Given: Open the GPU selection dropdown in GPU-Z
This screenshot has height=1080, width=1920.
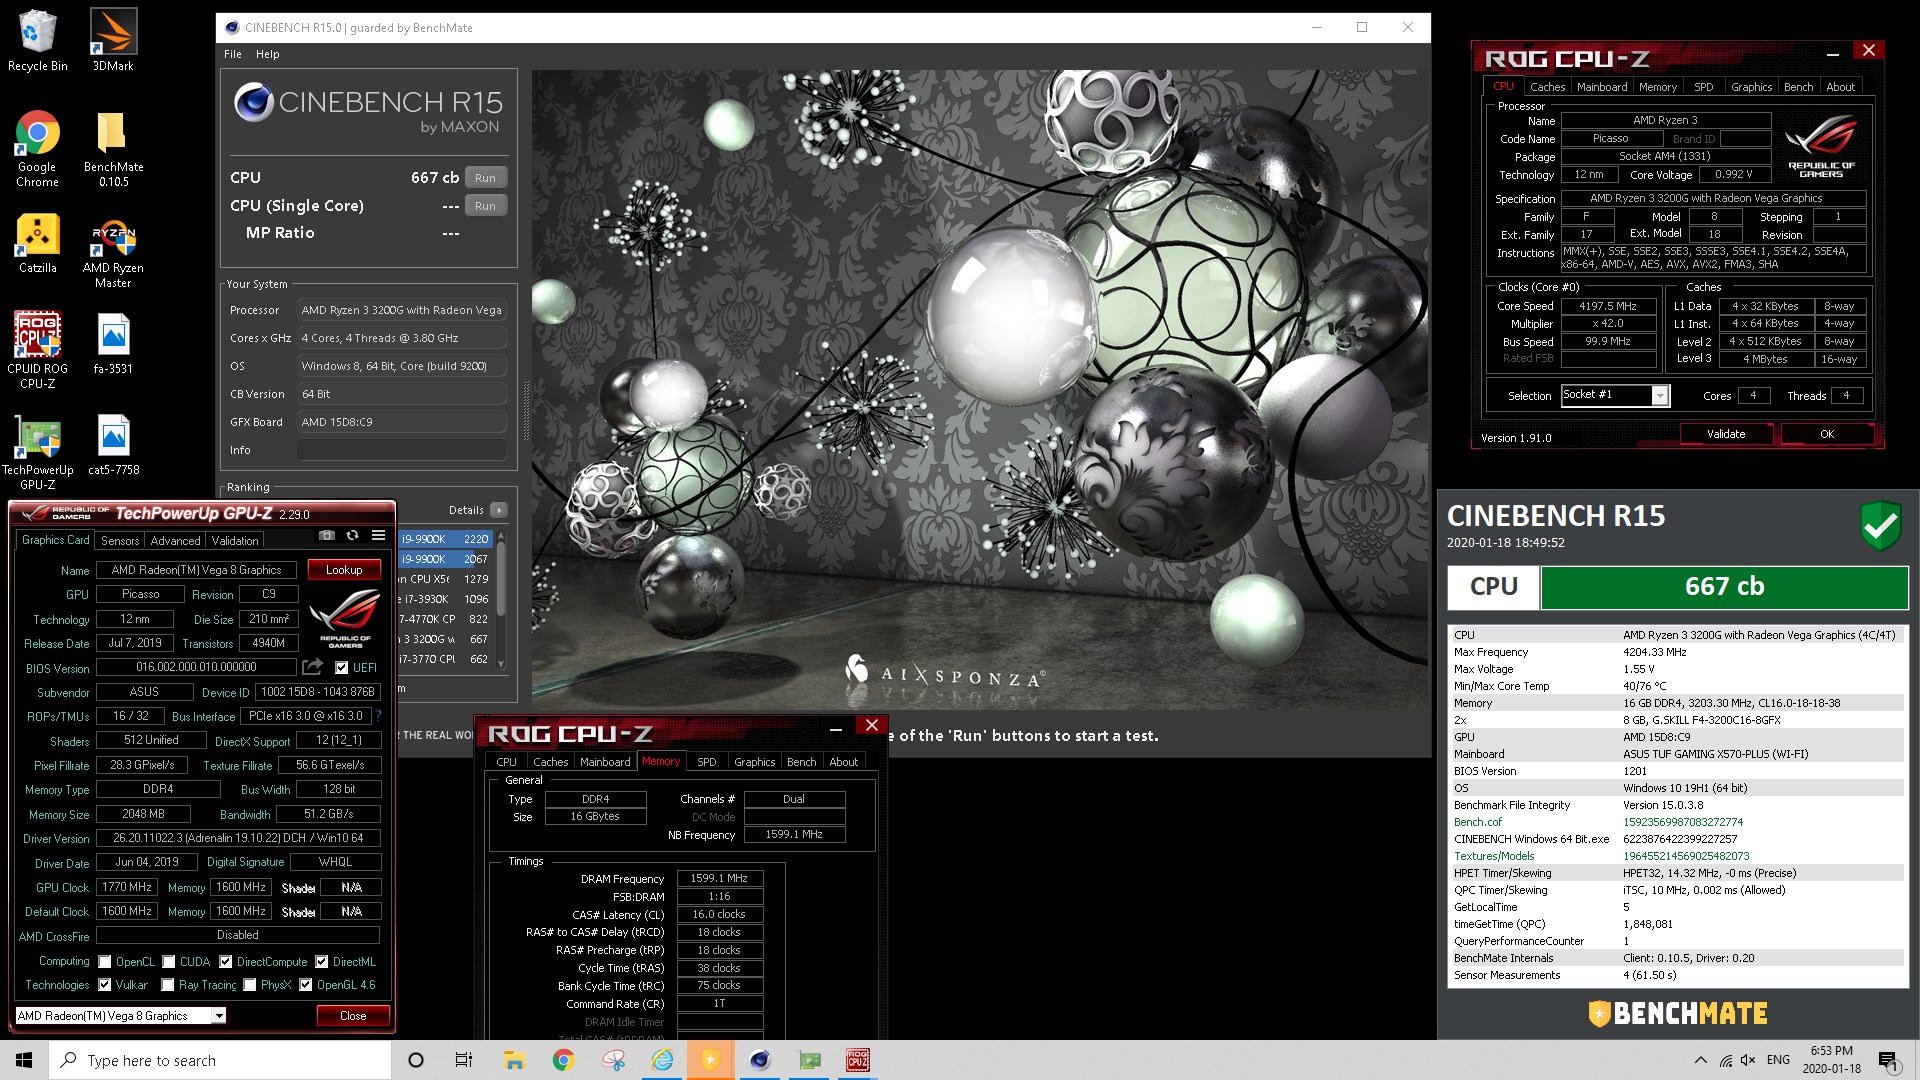Looking at the screenshot, I should click(121, 1016).
